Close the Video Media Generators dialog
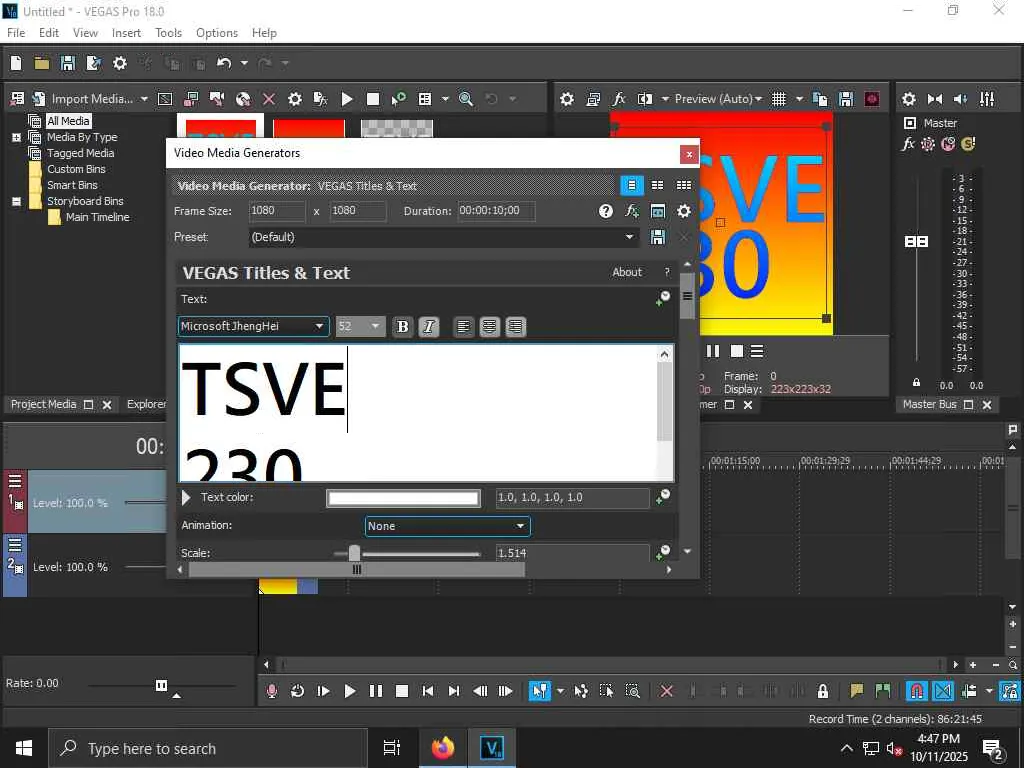The height and width of the screenshot is (768, 1024). [x=688, y=155]
